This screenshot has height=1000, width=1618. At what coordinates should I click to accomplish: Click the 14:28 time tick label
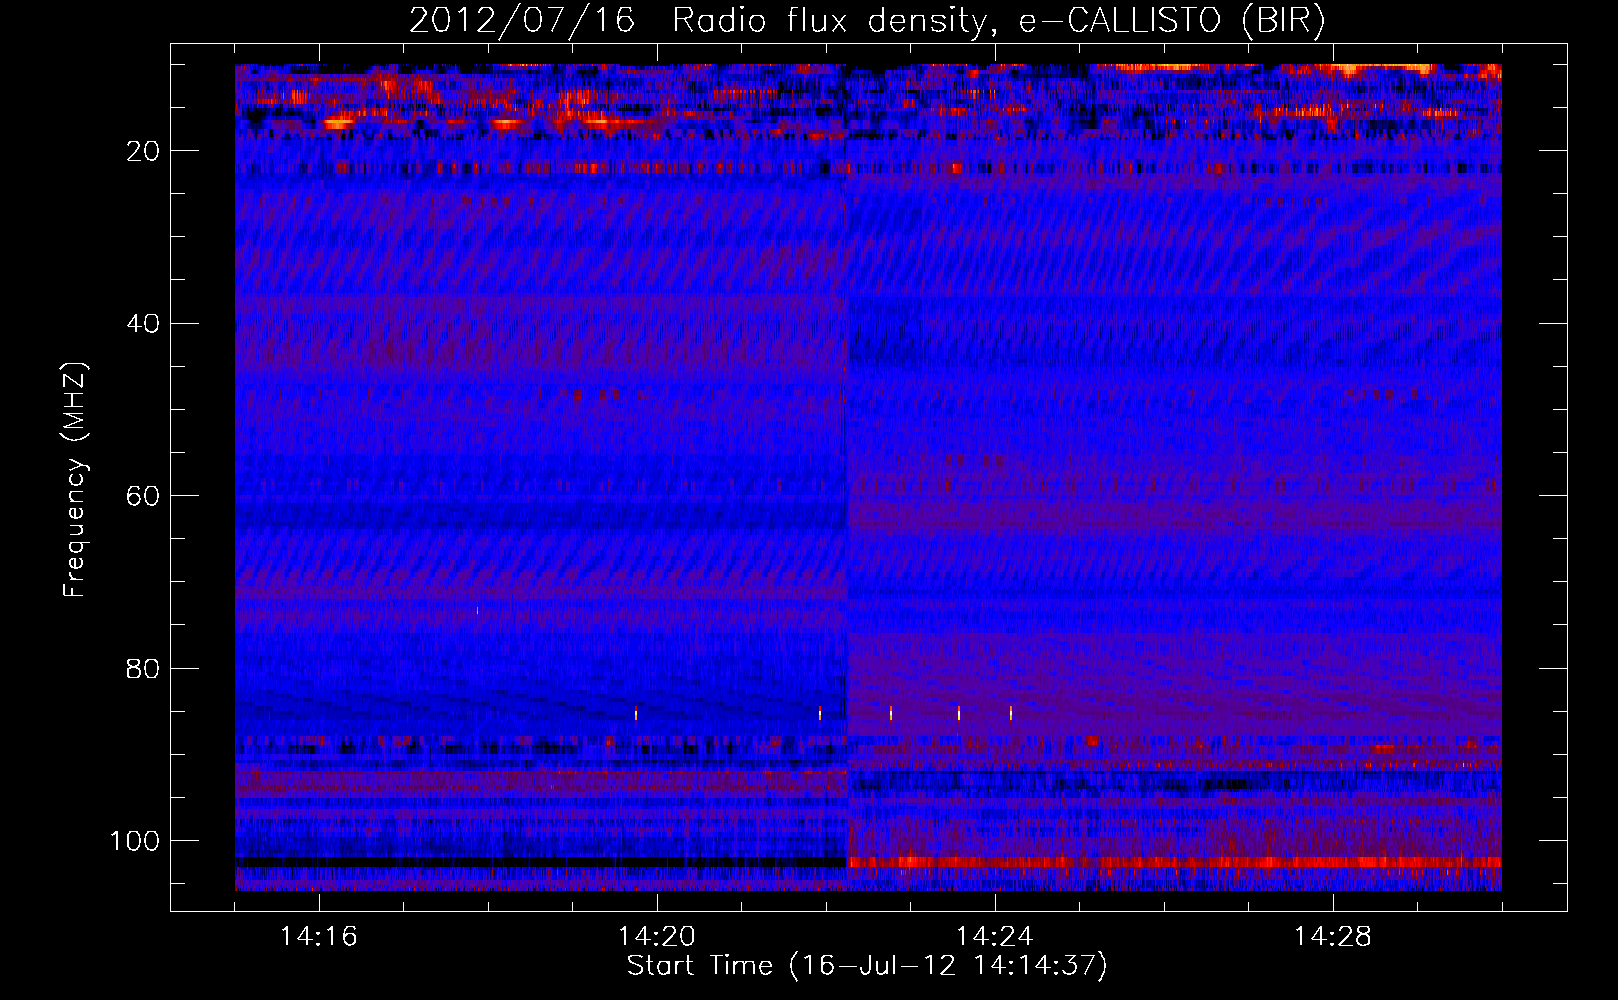tap(1333, 937)
